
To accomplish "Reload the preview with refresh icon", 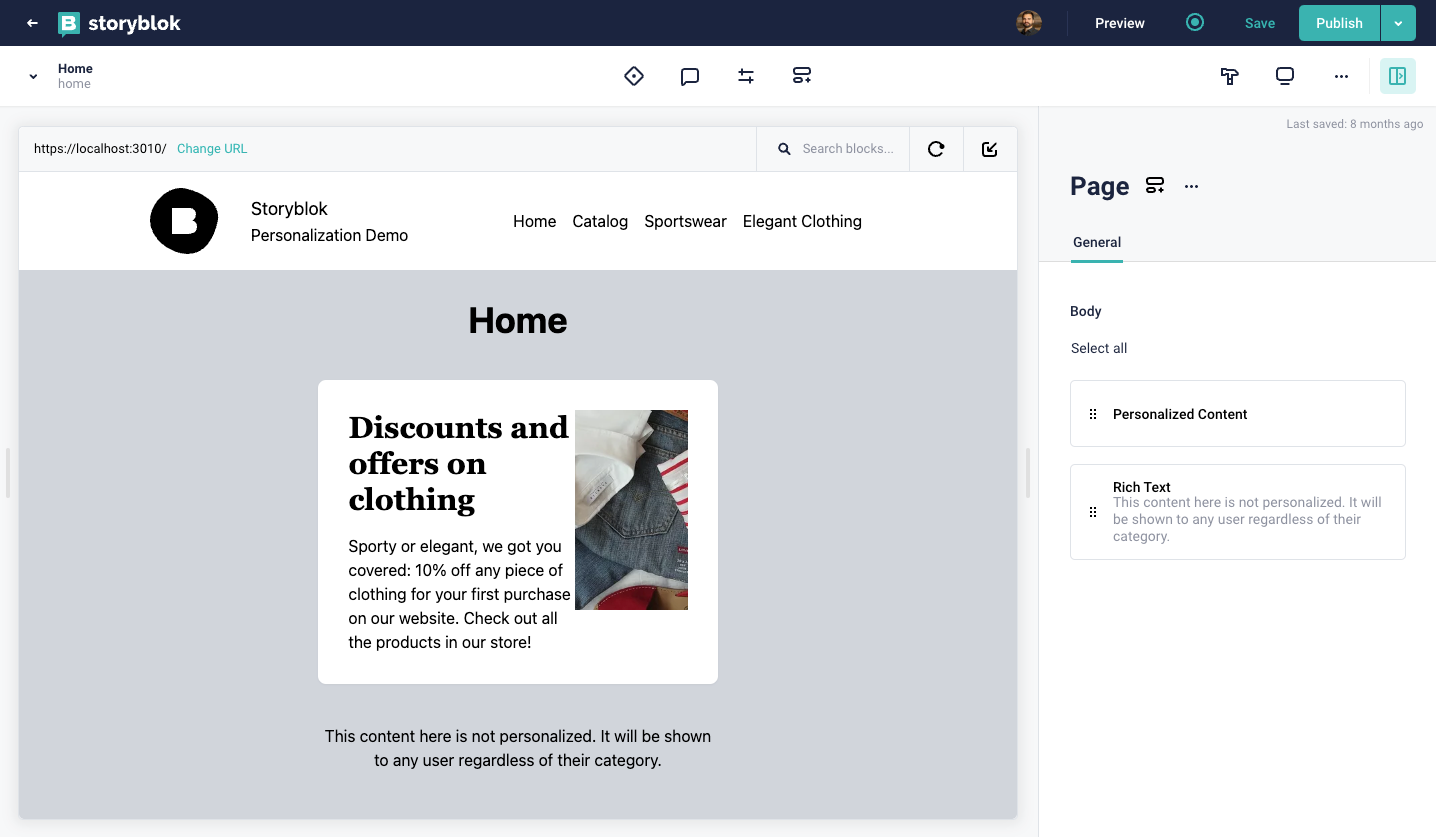I will [936, 149].
